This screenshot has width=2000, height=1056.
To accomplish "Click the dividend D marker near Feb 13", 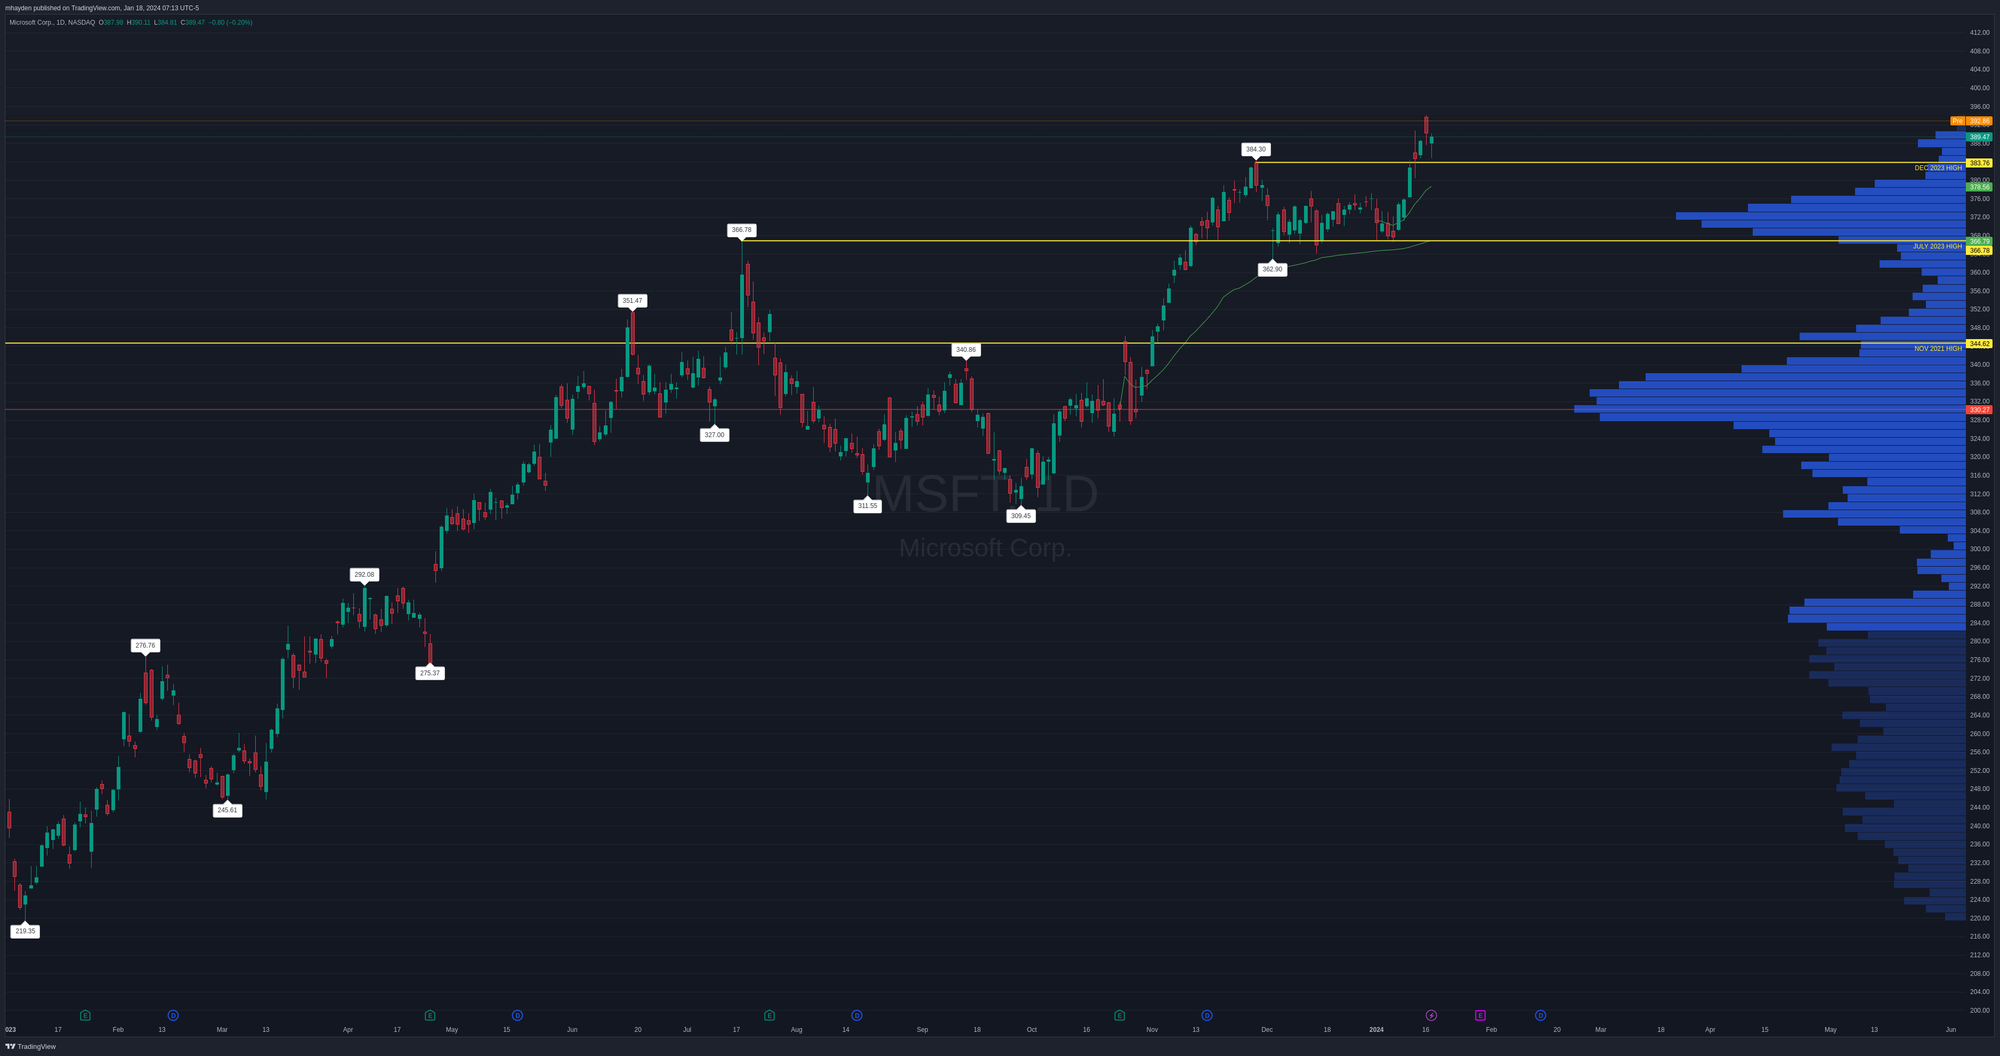I will pyautogui.click(x=173, y=1015).
